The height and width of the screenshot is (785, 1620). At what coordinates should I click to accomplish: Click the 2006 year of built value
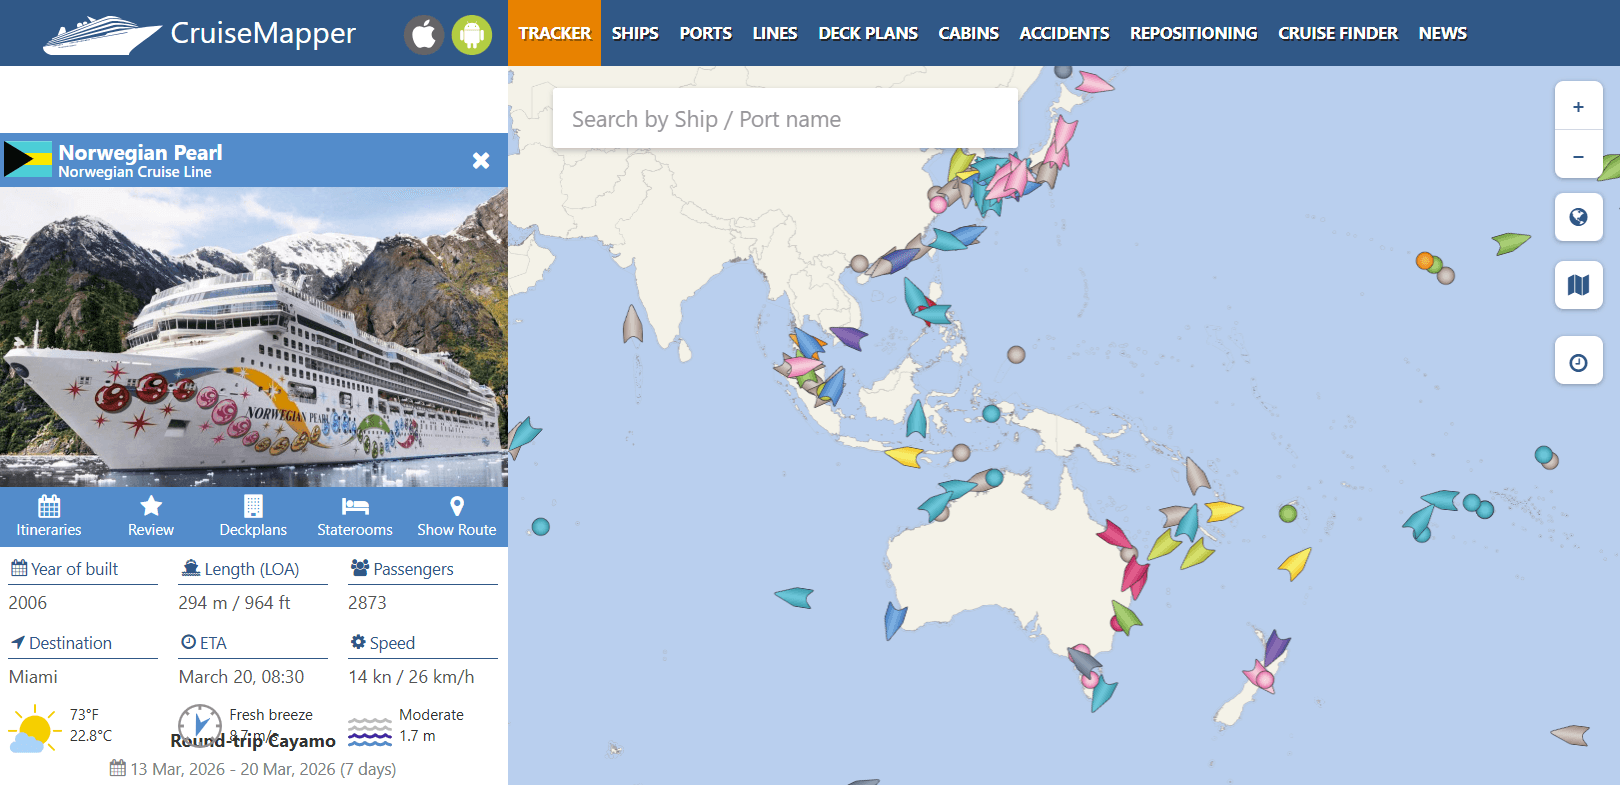[28, 603]
